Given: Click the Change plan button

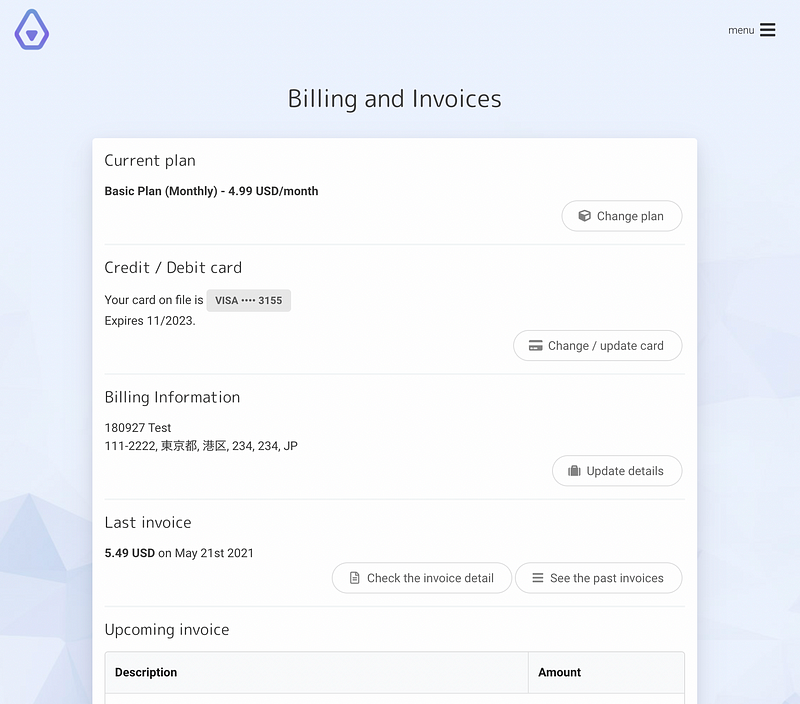Looking at the screenshot, I should pos(621,216).
